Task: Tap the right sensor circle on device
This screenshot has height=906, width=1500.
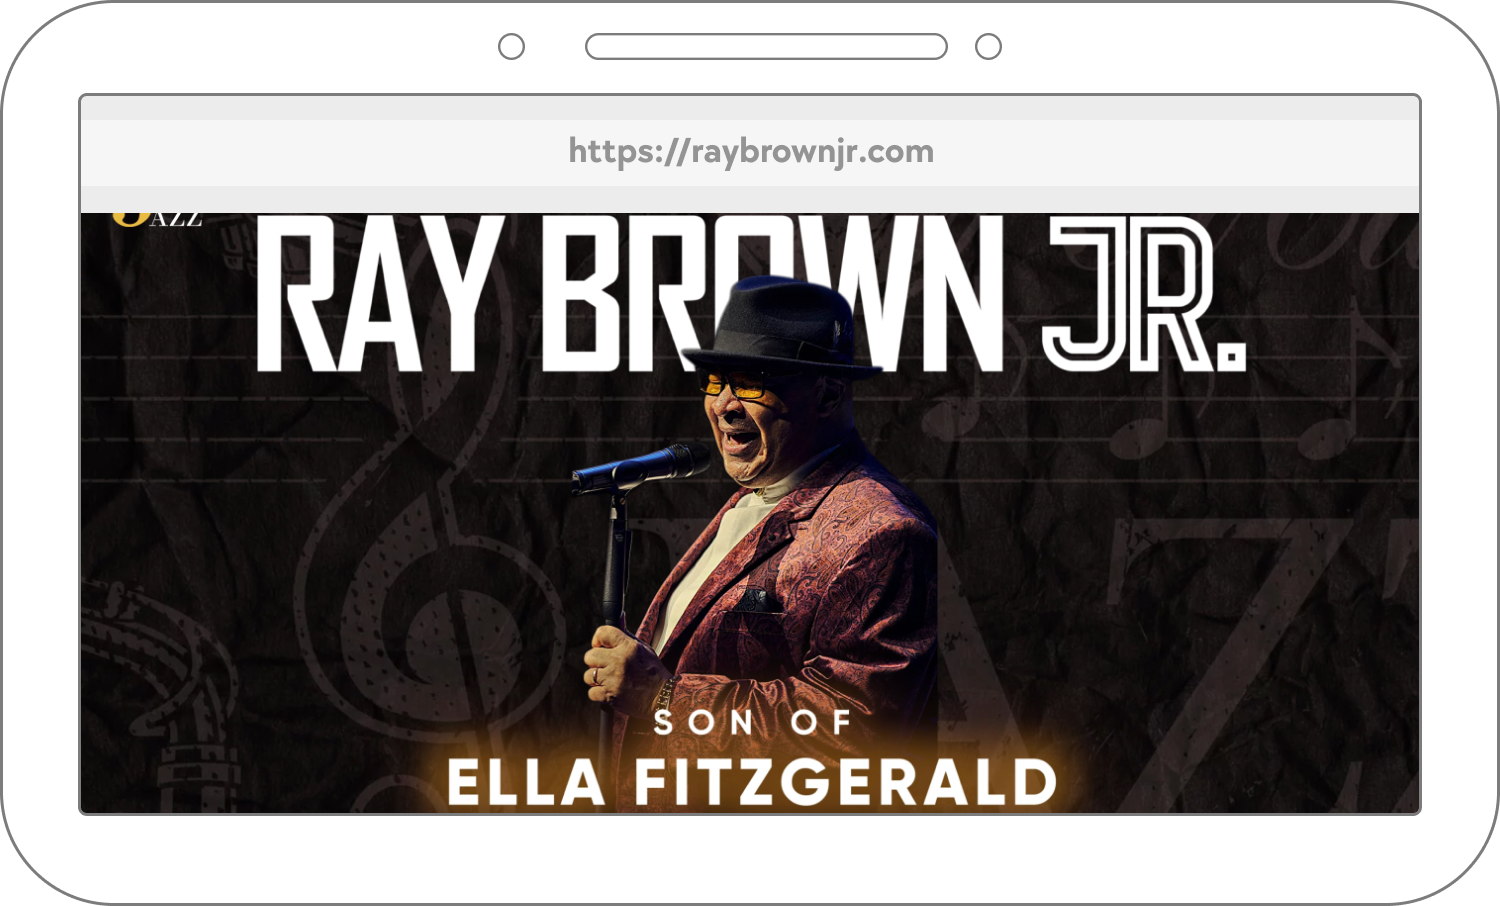Action: (988, 46)
